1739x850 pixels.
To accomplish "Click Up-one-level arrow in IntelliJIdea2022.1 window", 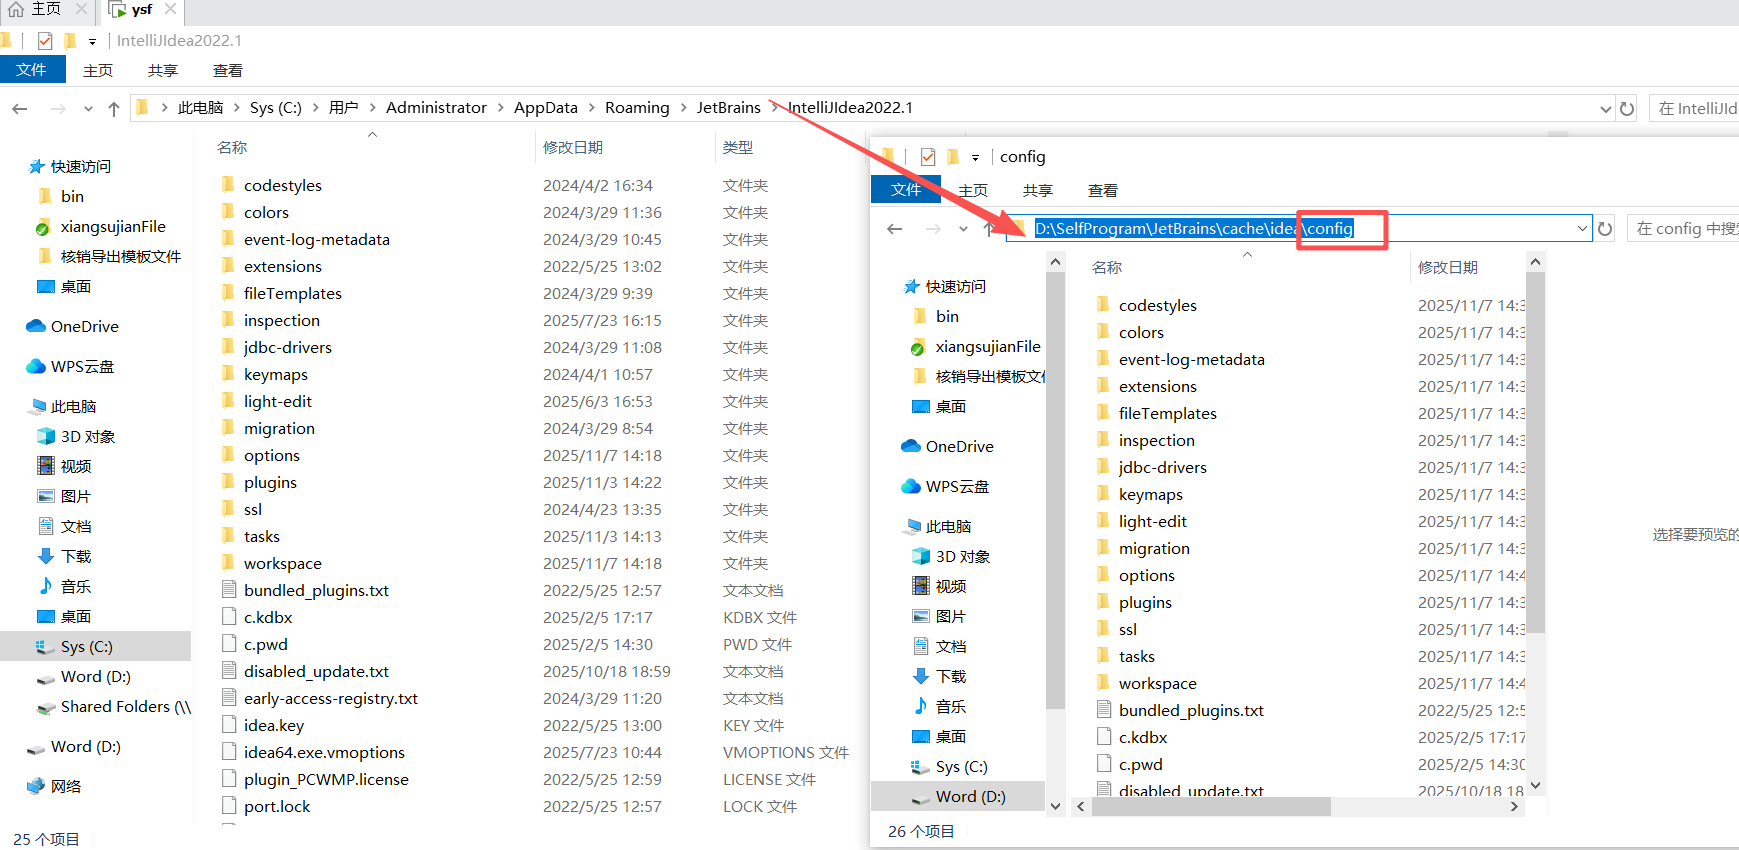I will point(114,108).
